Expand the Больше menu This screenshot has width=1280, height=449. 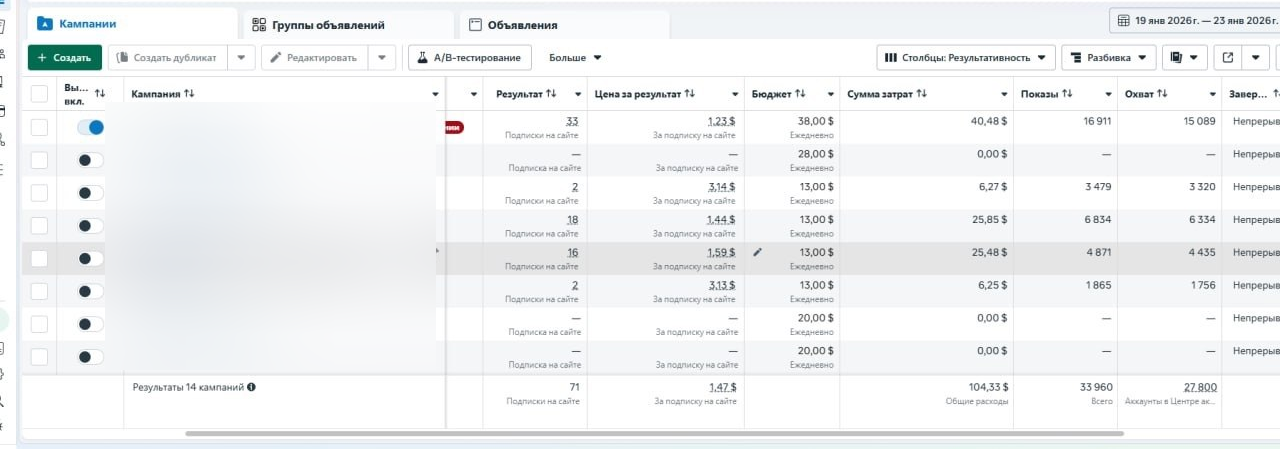click(x=575, y=58)
